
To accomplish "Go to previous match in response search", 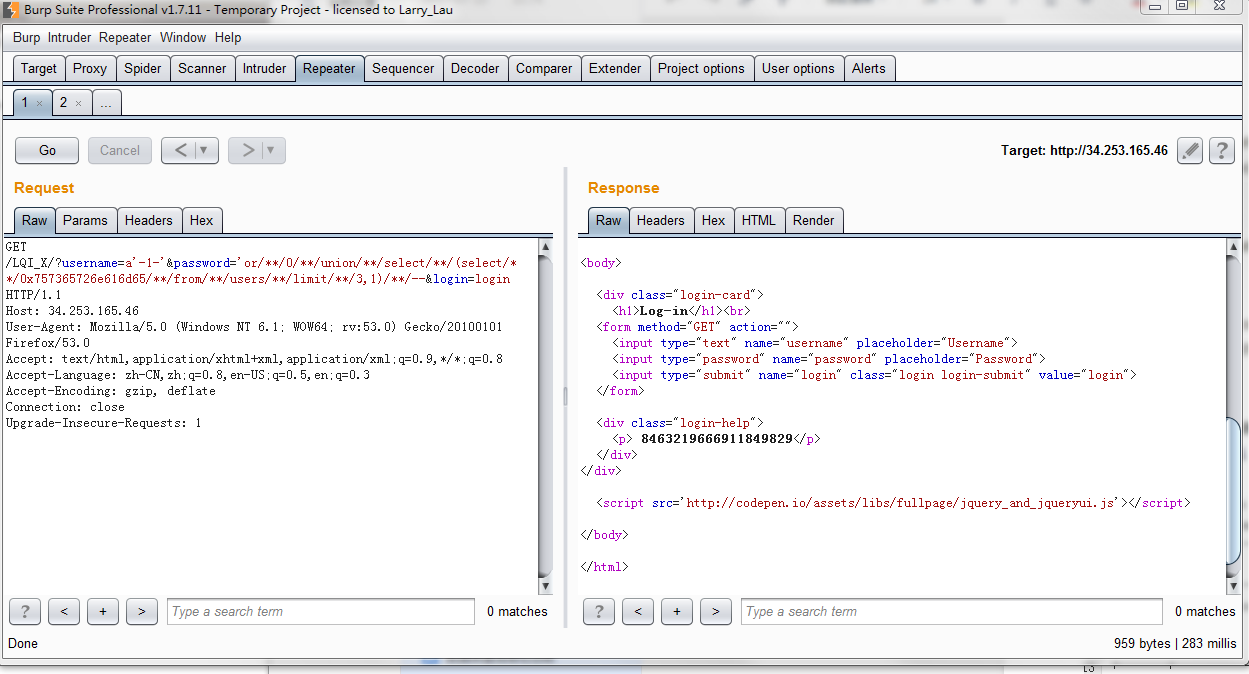I will 638,611.
